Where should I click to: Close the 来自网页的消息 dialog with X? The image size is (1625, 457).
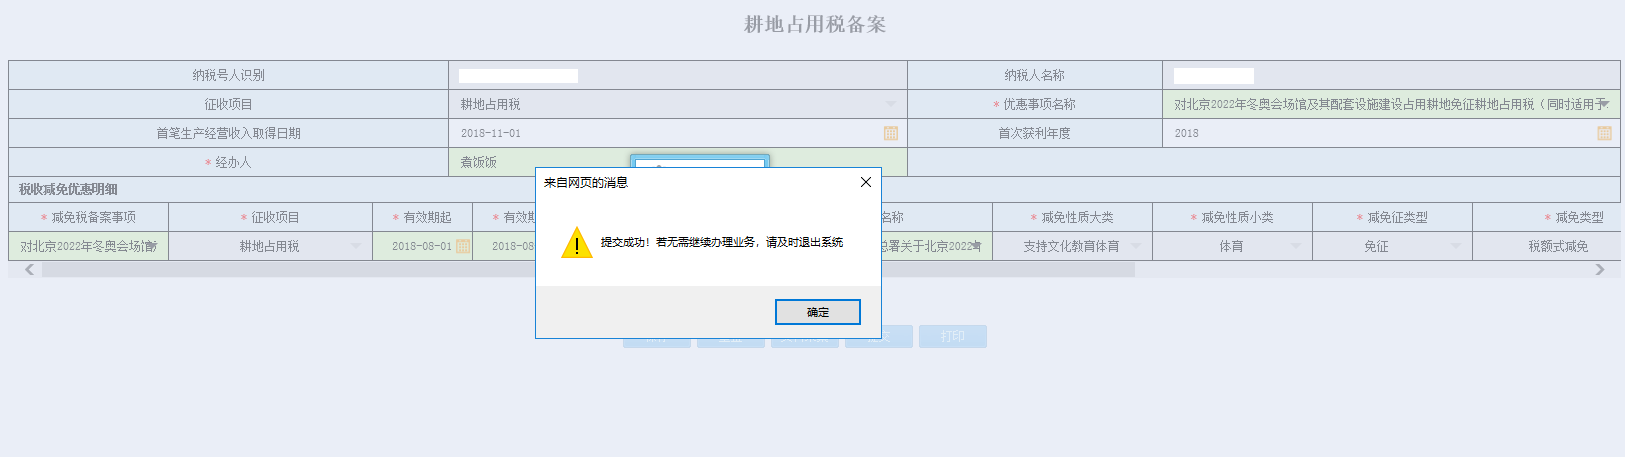[865, 182]
